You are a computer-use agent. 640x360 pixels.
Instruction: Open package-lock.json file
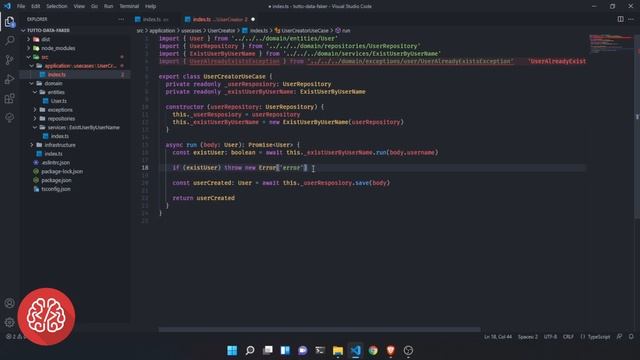[x=62, y=171]
